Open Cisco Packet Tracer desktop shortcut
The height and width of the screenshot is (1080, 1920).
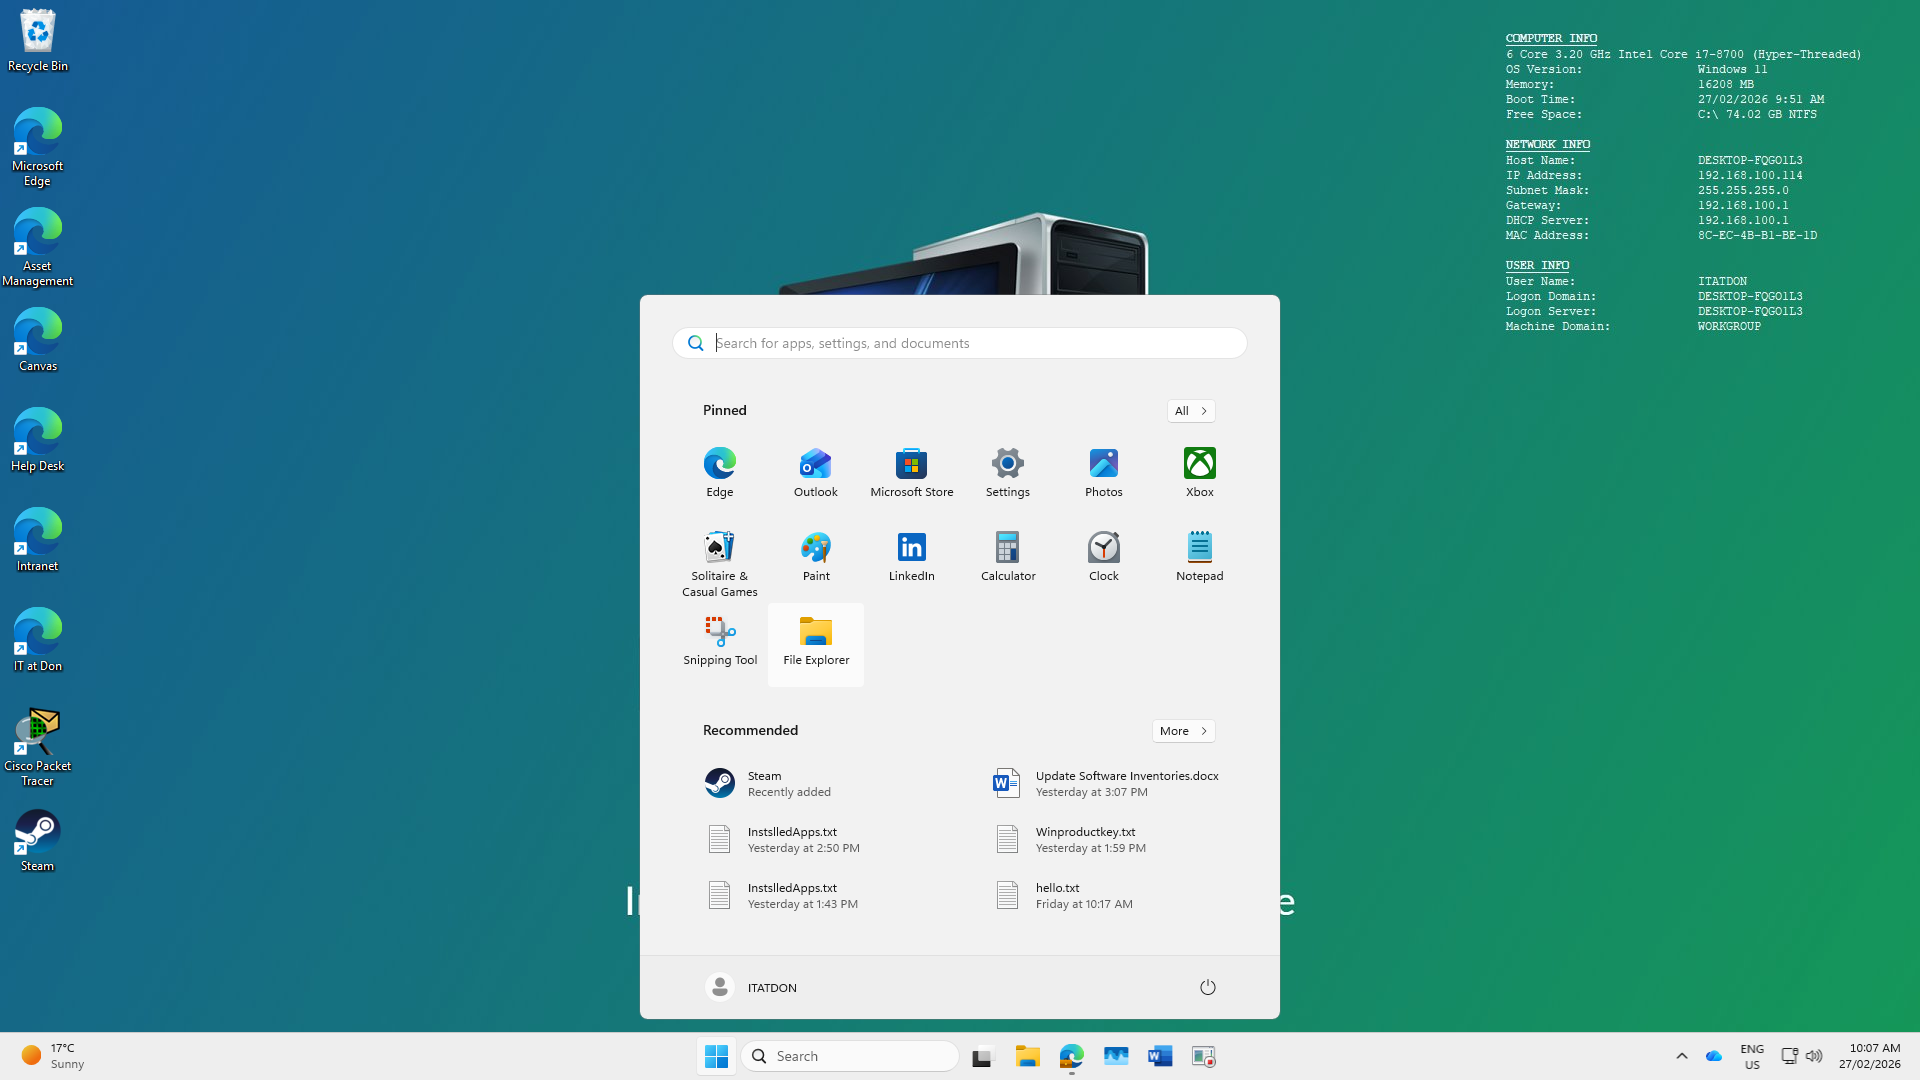38,745
